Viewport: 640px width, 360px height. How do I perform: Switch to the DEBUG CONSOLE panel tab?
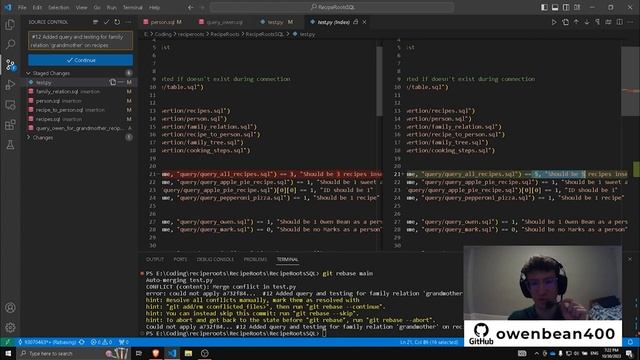click(215, 260)
